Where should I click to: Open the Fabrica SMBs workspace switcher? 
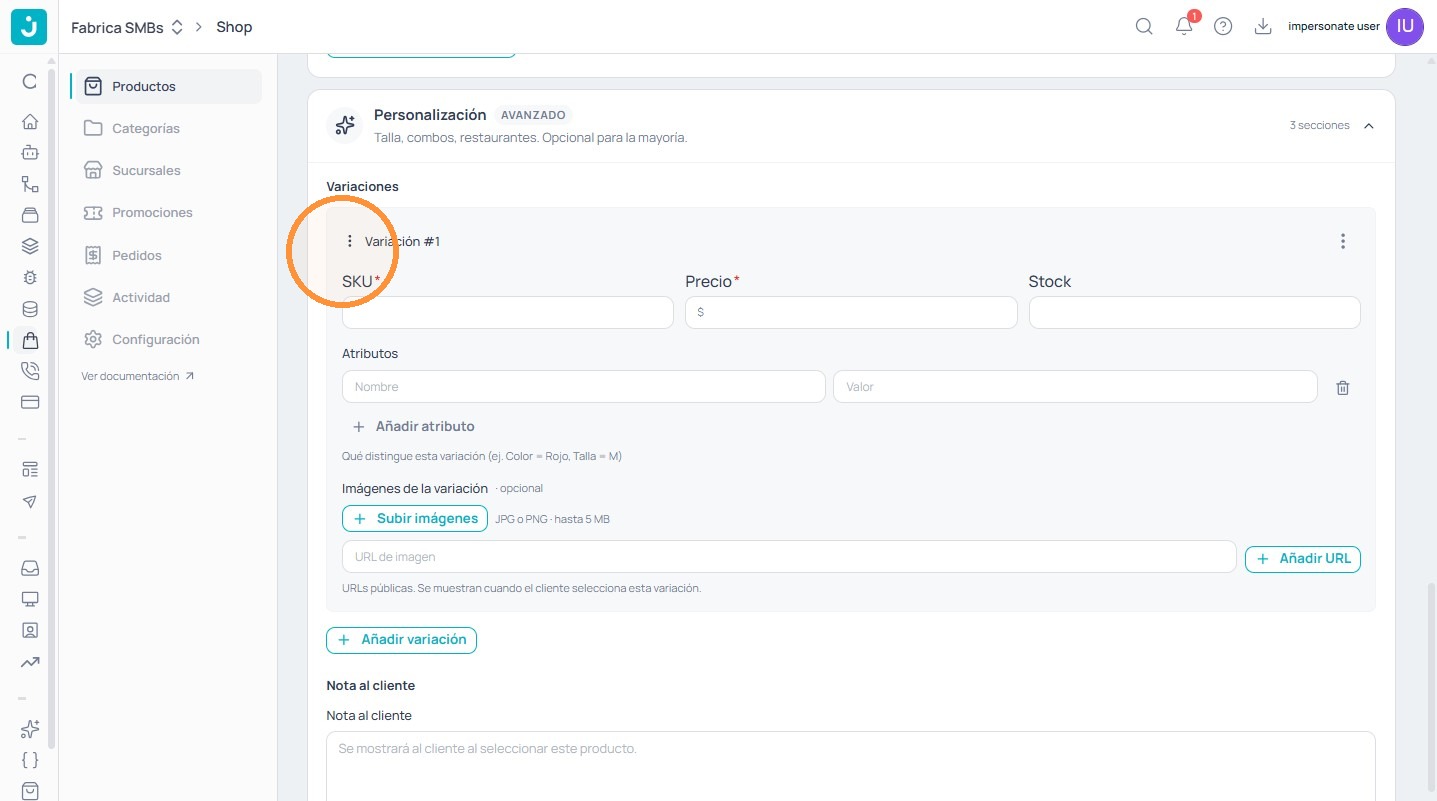click(x=127, y=27)
